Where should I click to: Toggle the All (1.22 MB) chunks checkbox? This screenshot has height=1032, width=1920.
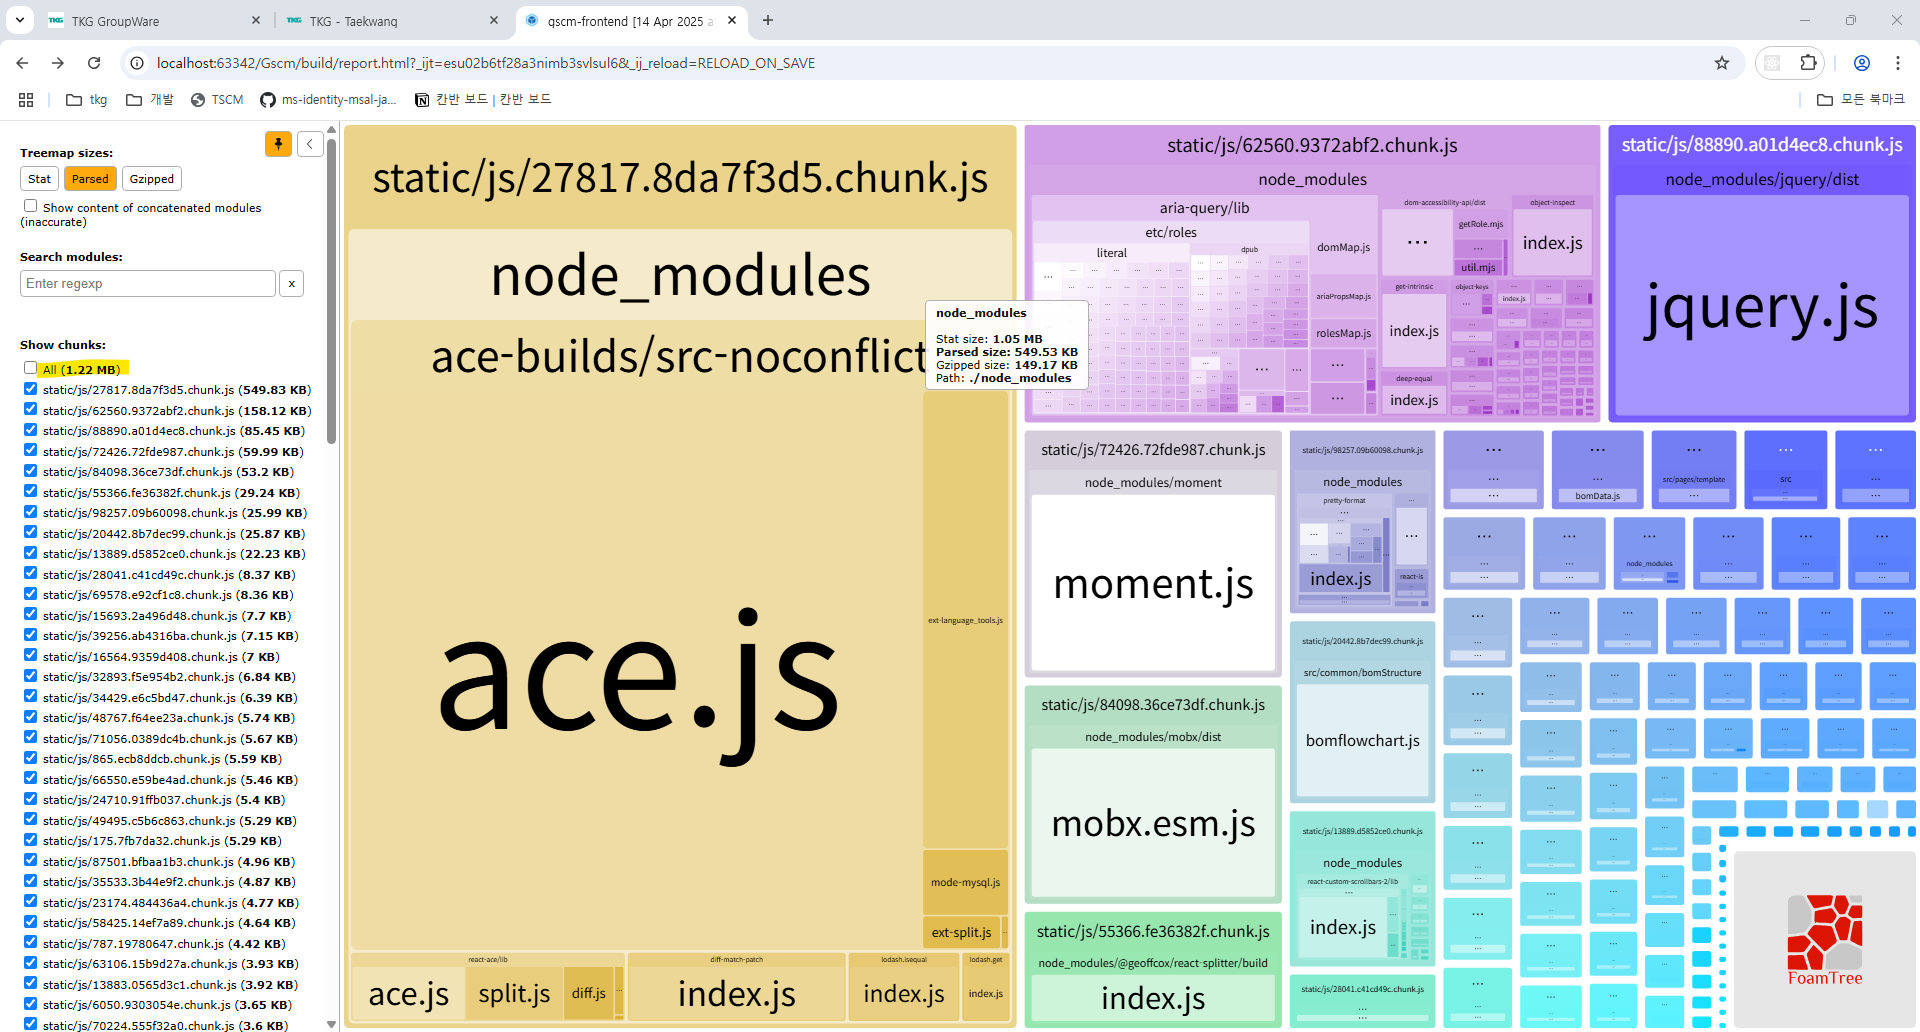(x=31, y=368)
